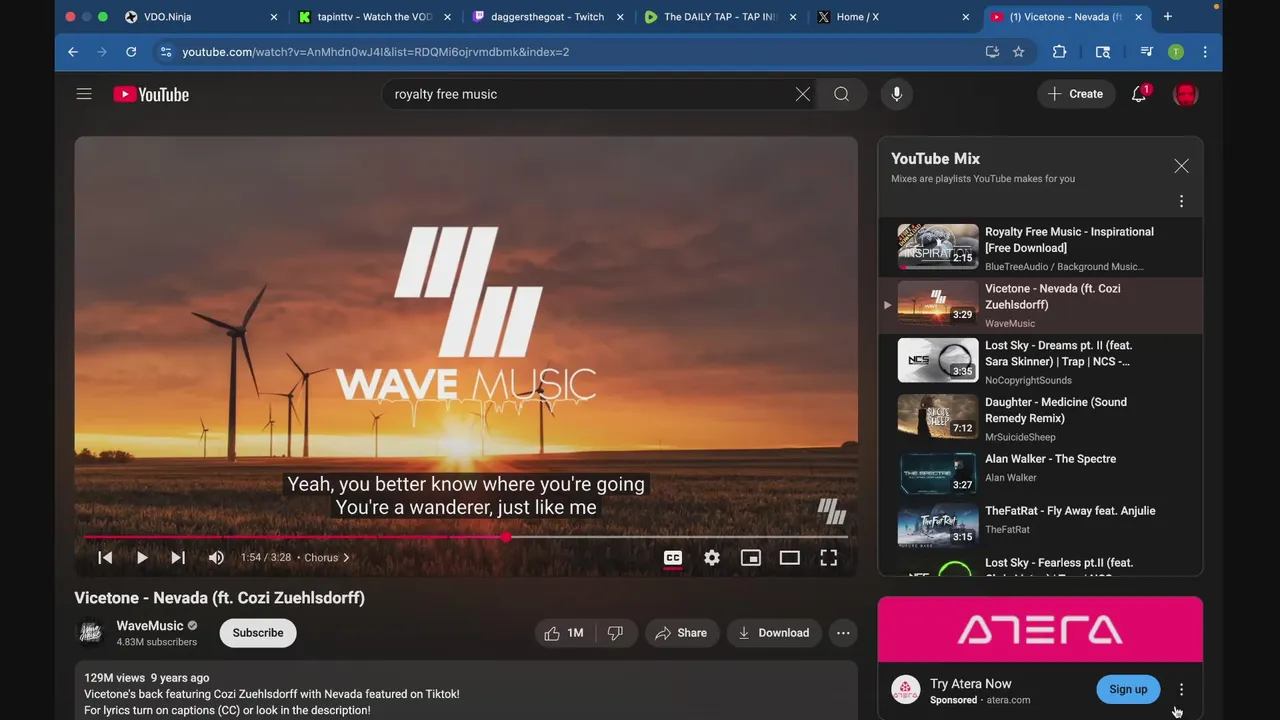
Task: Switch to theater mode
Action: [x=790, y=558]
